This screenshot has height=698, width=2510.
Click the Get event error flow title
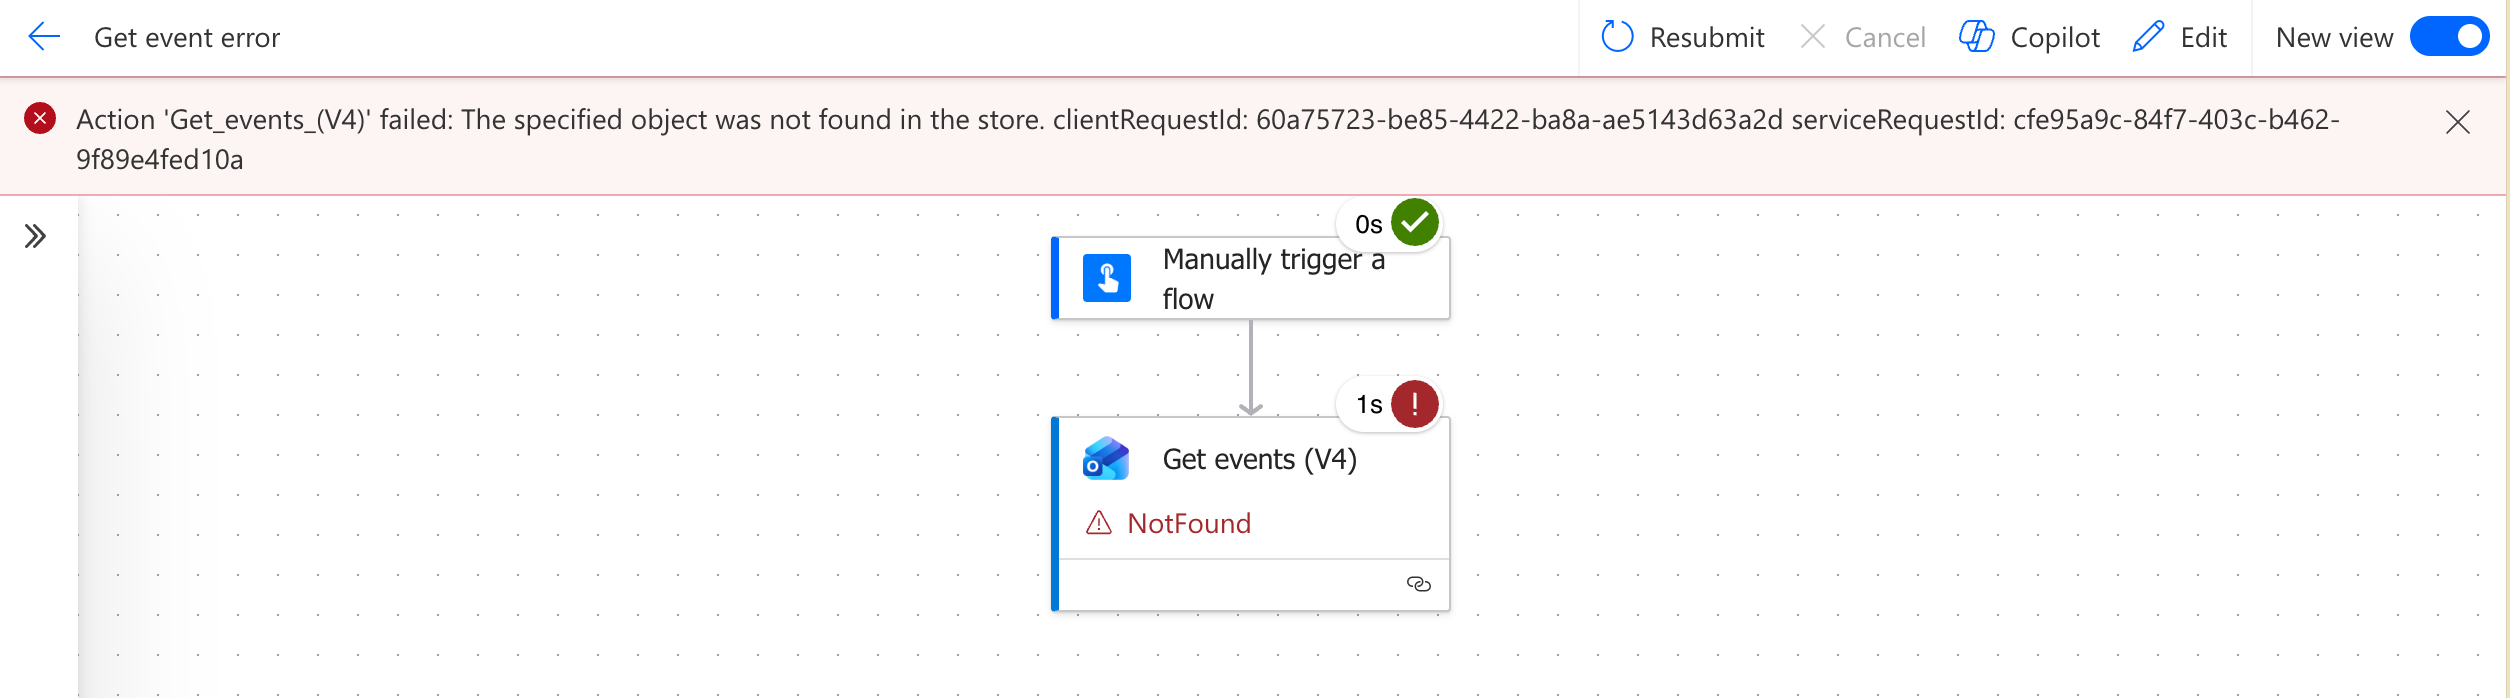[x=187, y=38]
